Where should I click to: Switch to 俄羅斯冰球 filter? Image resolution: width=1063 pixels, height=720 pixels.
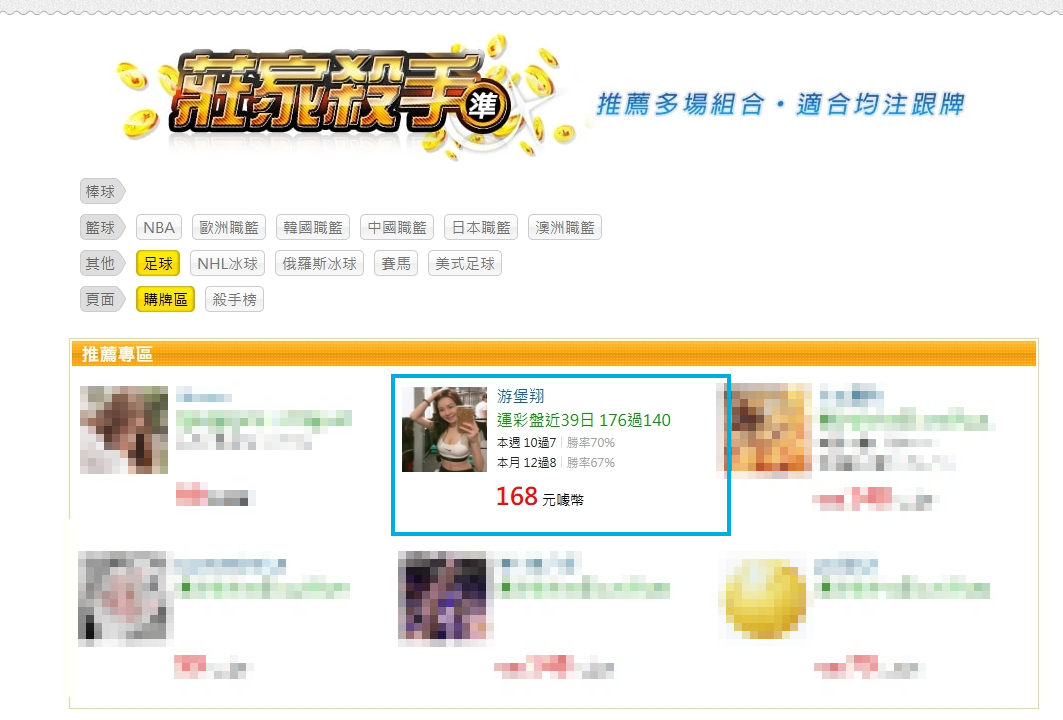coord(319,264)
